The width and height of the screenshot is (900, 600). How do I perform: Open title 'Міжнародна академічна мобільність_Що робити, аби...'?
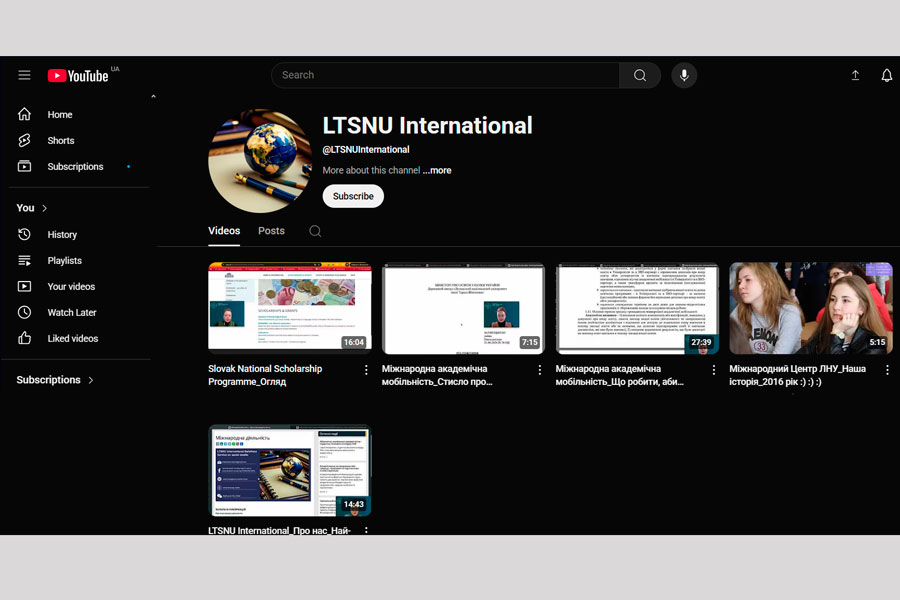pos(619,375)
